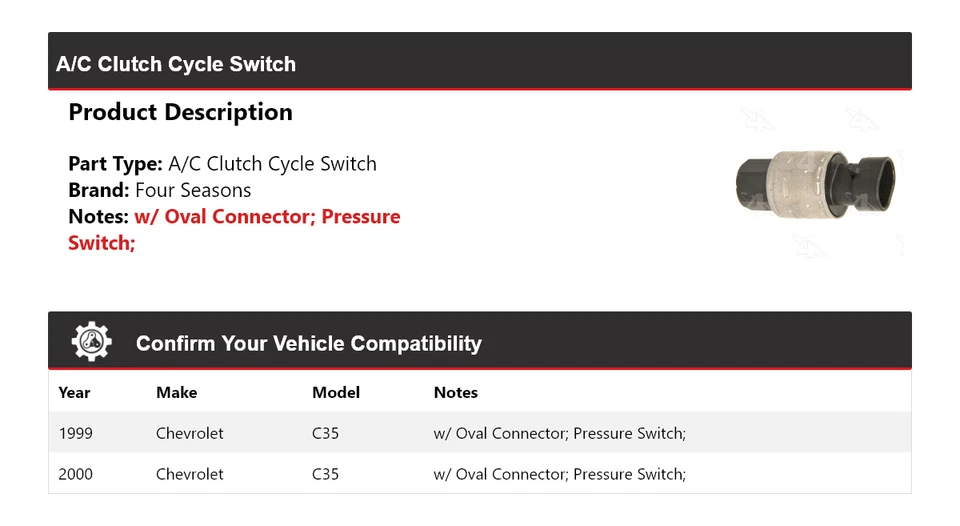Click the Model column header

coord(335,392)
